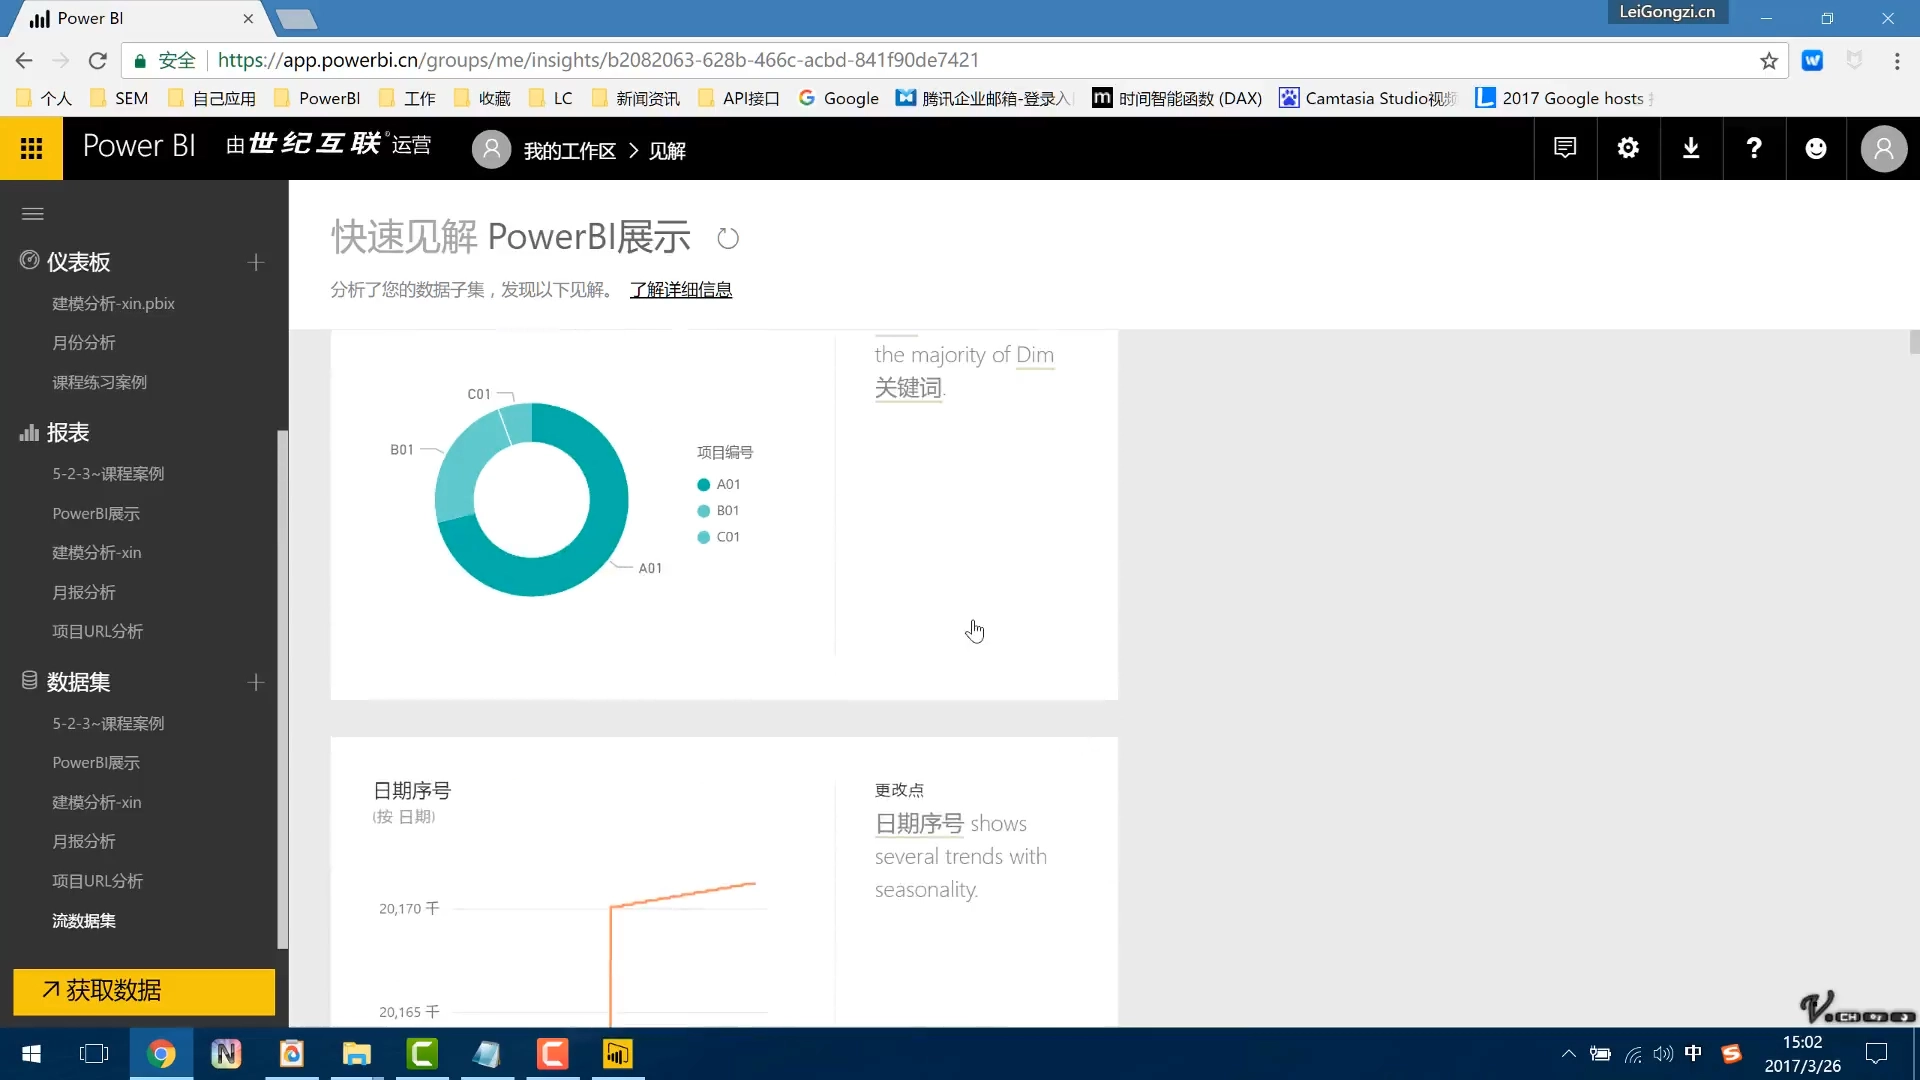
Task: Open the 了解详细信息 link
Action: (x=680, y=289)
